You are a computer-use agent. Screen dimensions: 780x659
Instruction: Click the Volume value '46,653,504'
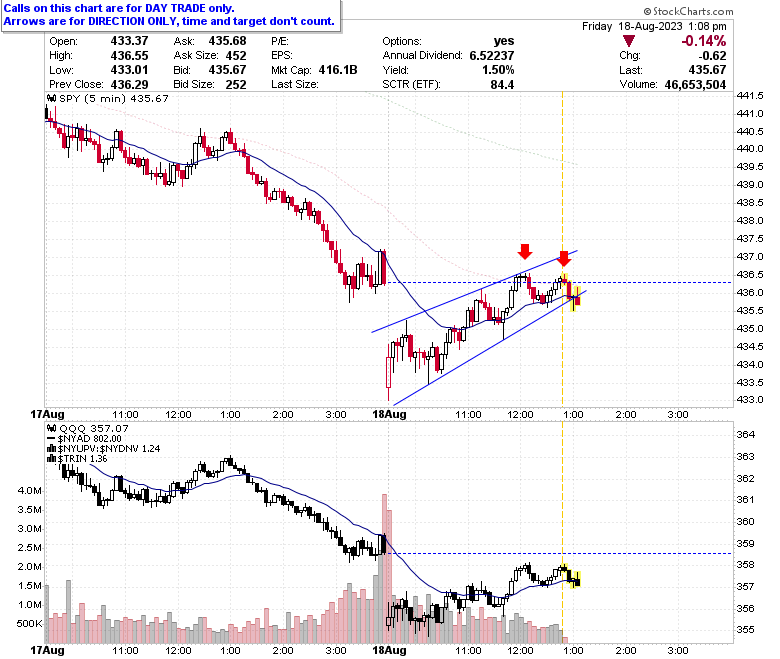[x=695, y=85]
